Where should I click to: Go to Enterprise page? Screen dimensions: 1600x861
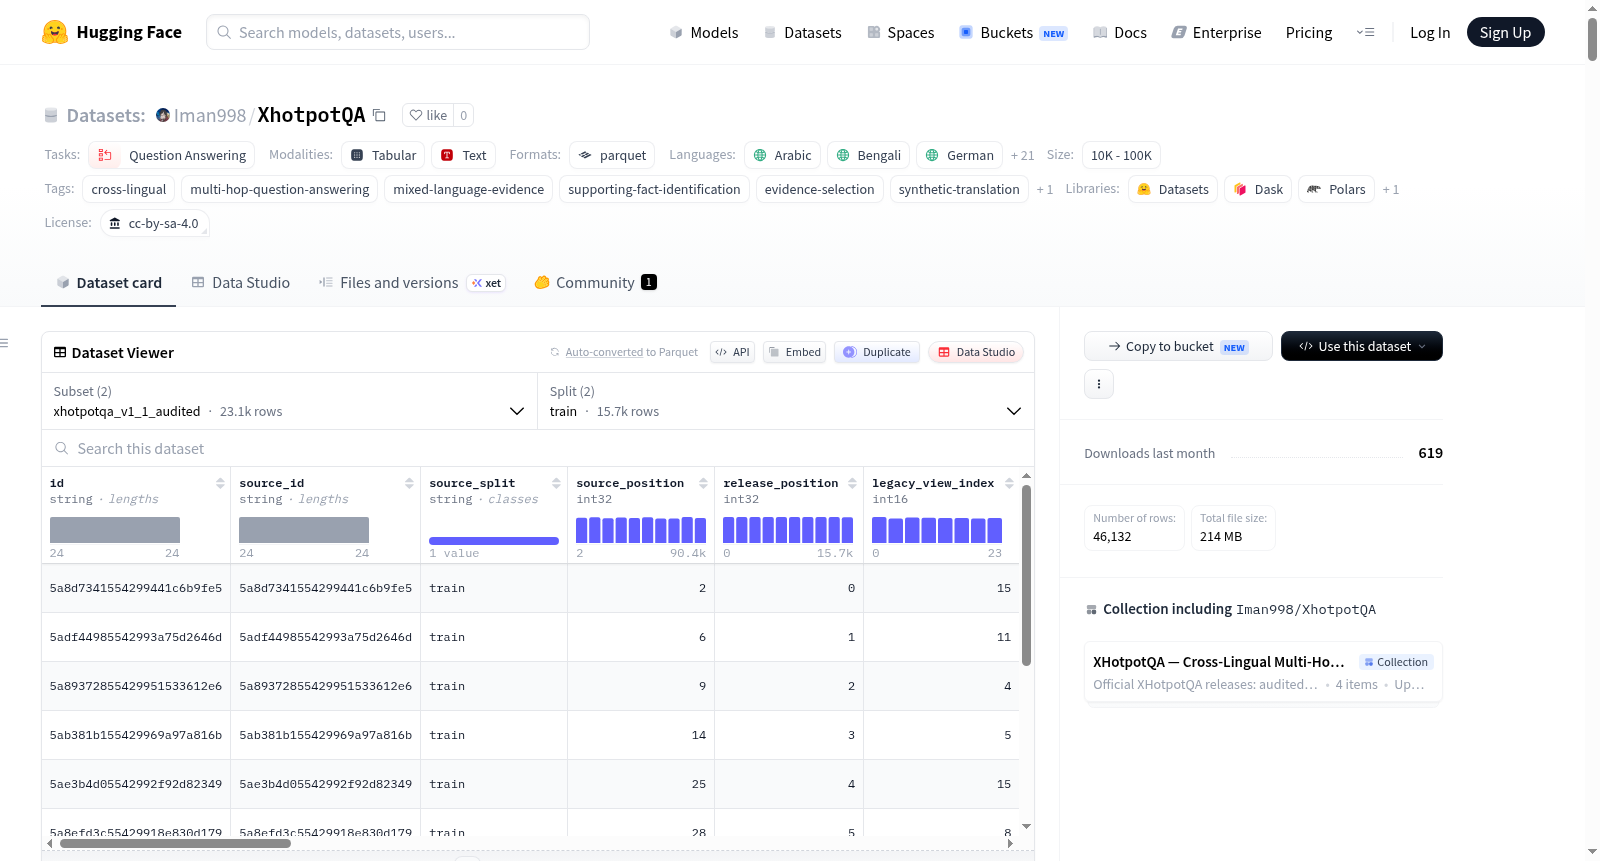[x=1216, y=32]
